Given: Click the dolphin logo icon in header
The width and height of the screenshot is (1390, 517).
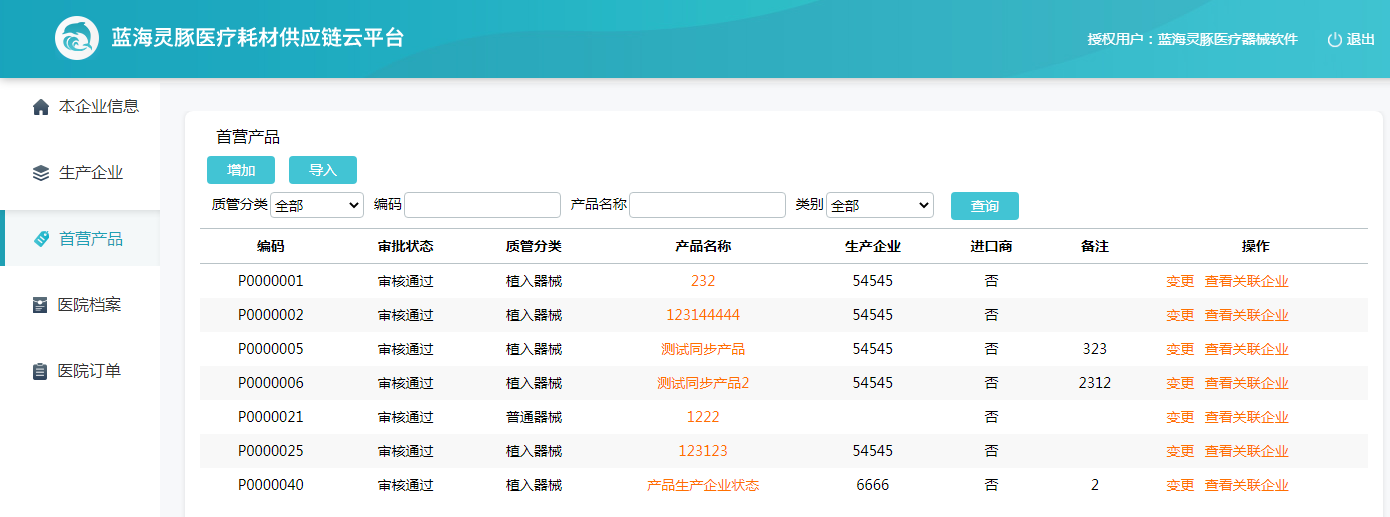Looking at the screenshot, I should click(77, 39).
